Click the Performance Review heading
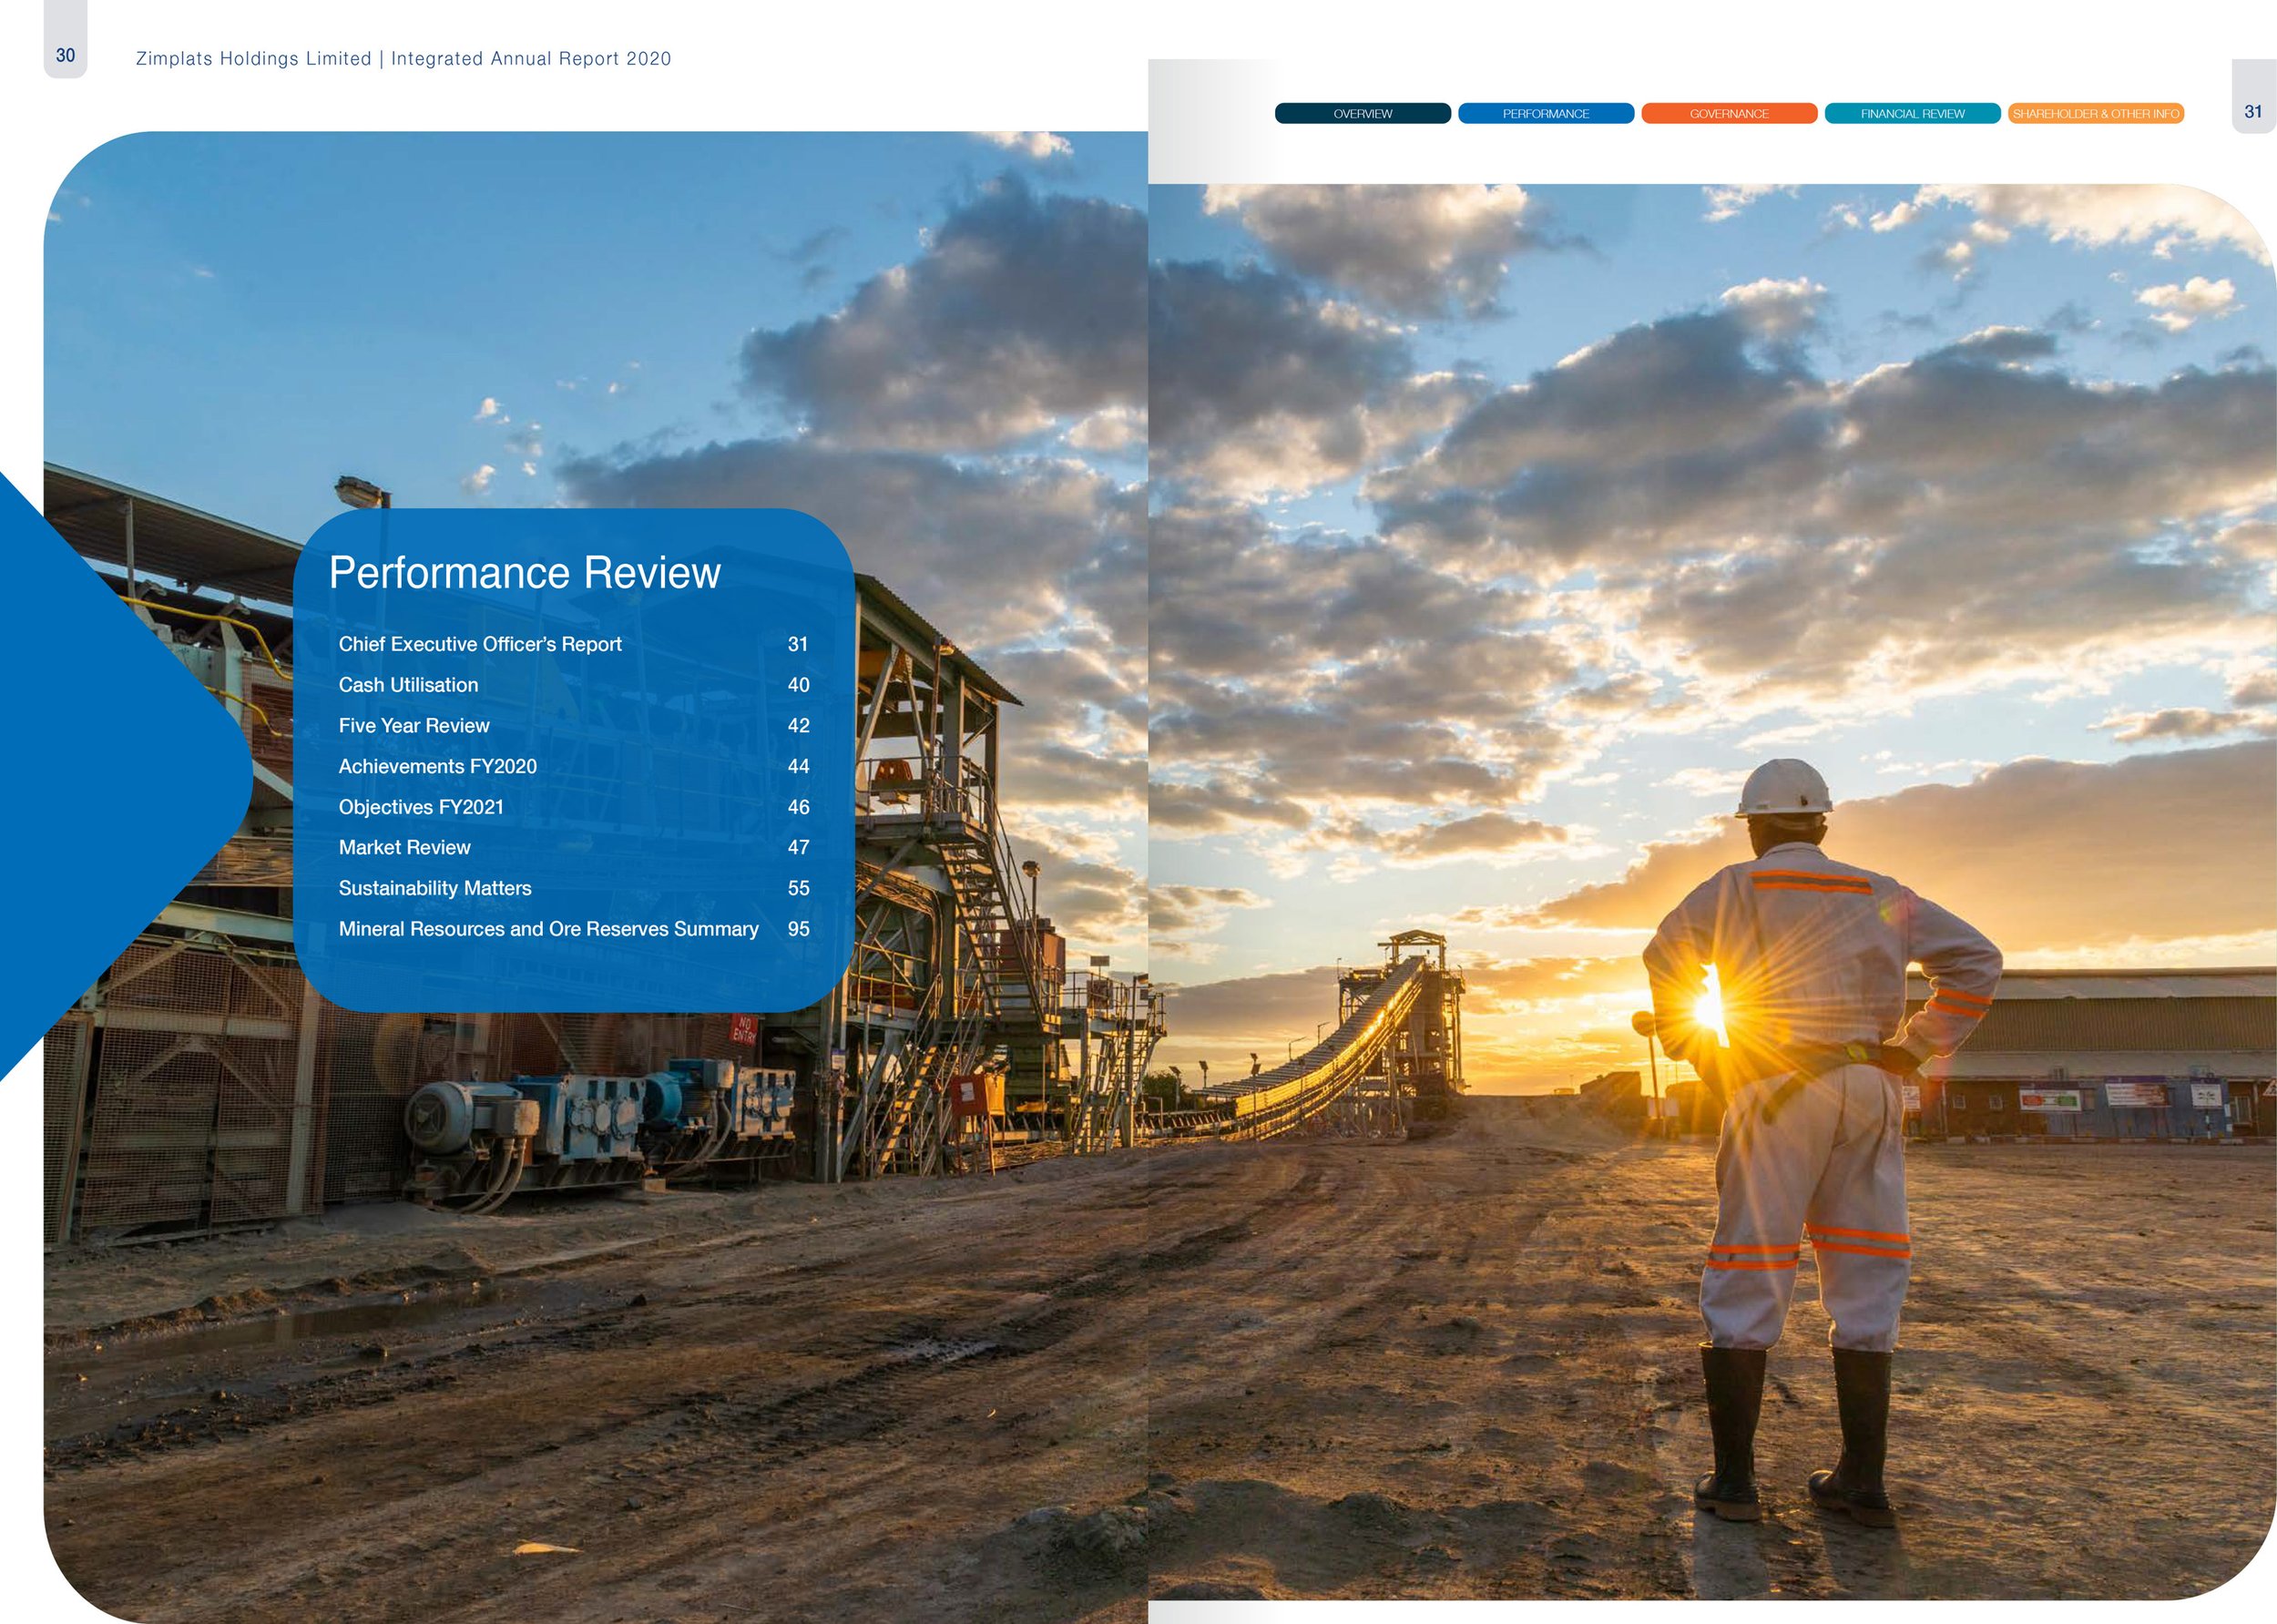Viewport: 2277px width, 1624px height. (x=524, y=573)
